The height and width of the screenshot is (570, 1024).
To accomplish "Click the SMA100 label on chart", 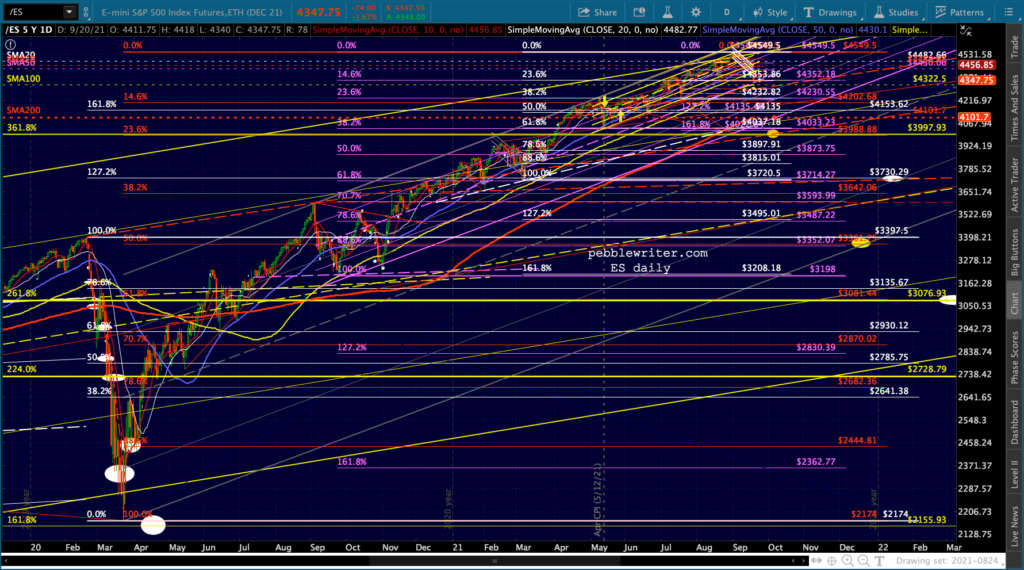I will (24, 78).
